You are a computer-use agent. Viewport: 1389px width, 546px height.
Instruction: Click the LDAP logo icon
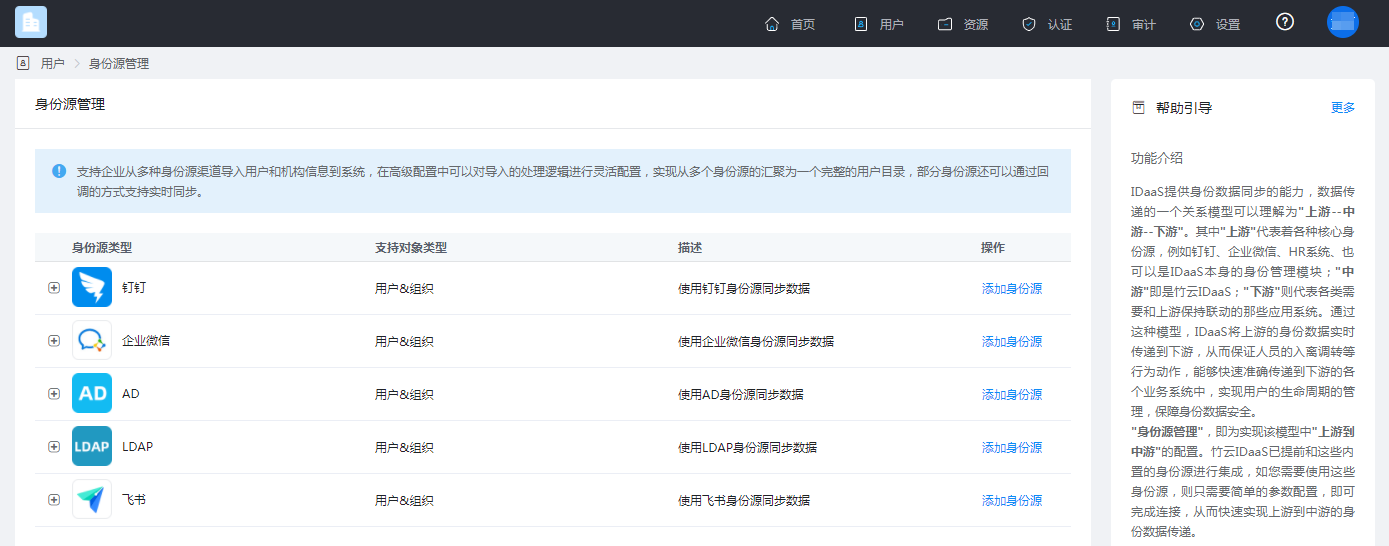point(92,447)
